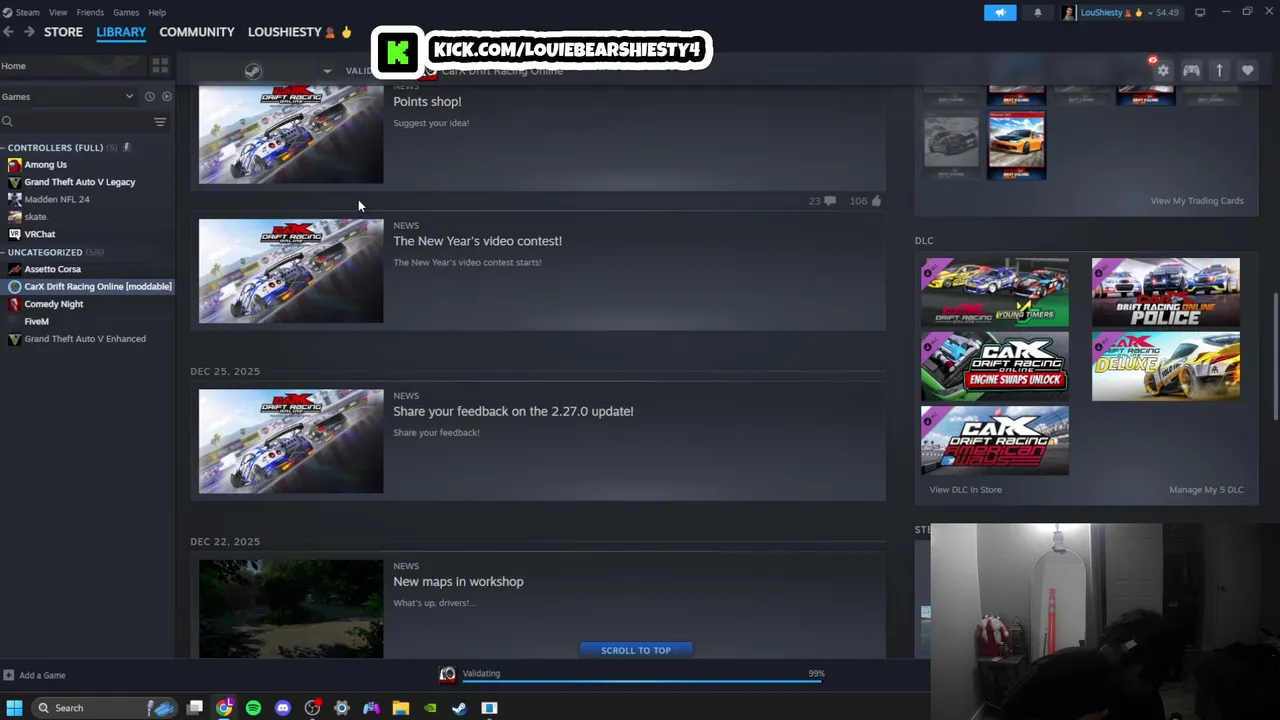Open the Steam announcements megaphone

[1000, 12]
